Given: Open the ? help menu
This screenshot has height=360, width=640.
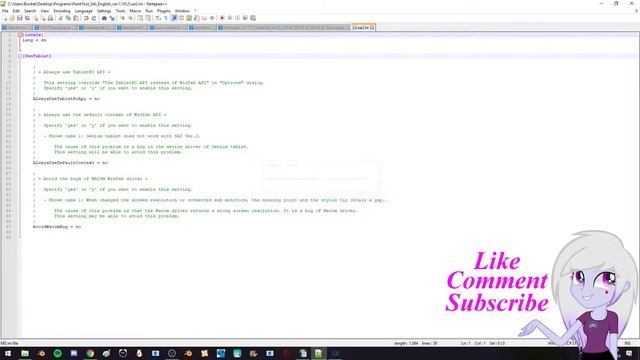Looking at the screenshot, I should click(195, 11).
